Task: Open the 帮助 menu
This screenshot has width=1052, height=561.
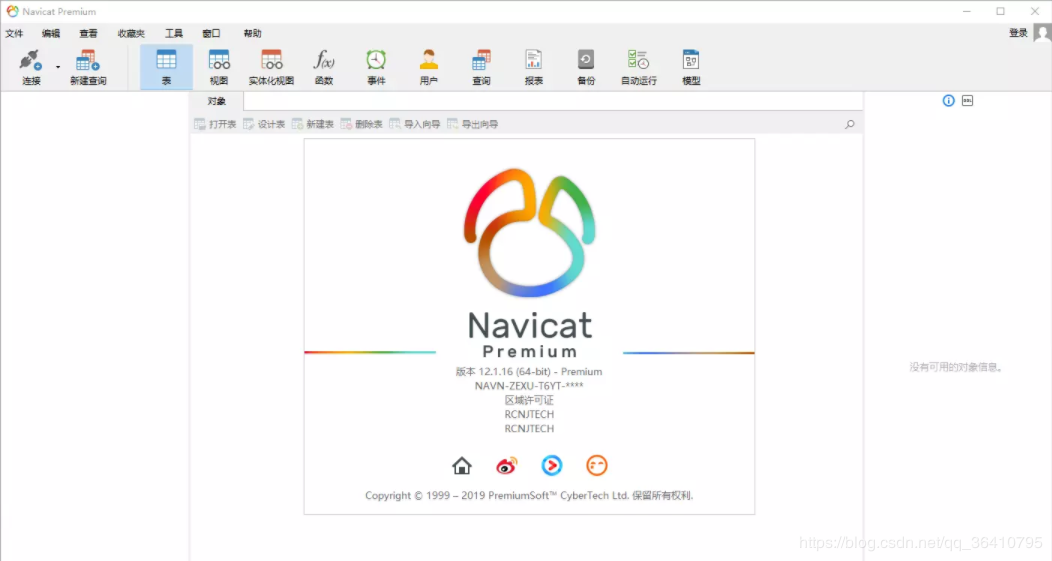Action: coord(252,34)
